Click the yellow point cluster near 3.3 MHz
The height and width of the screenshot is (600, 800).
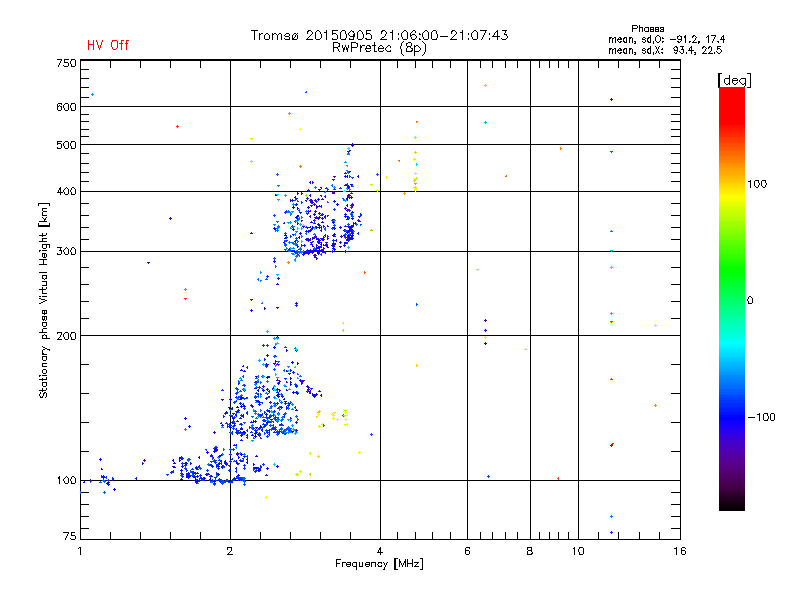pos(332,417)
